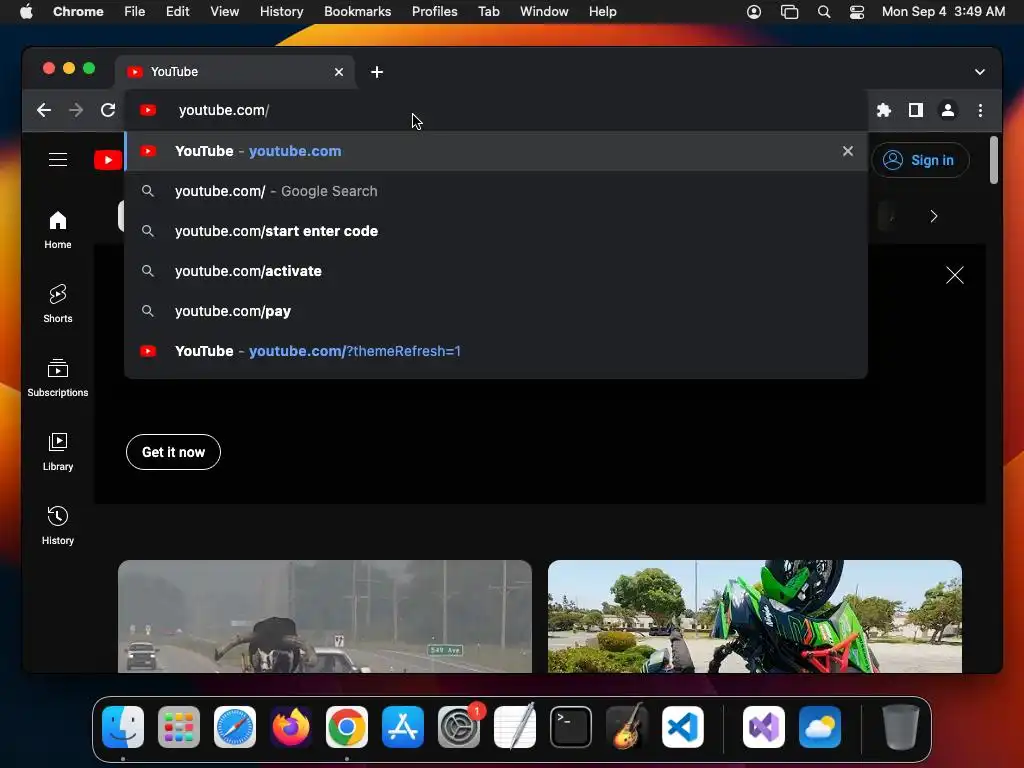Open Shorts in YouTube sidebar
This screenshot has width=1024, height=768.
tap(57, 303)
